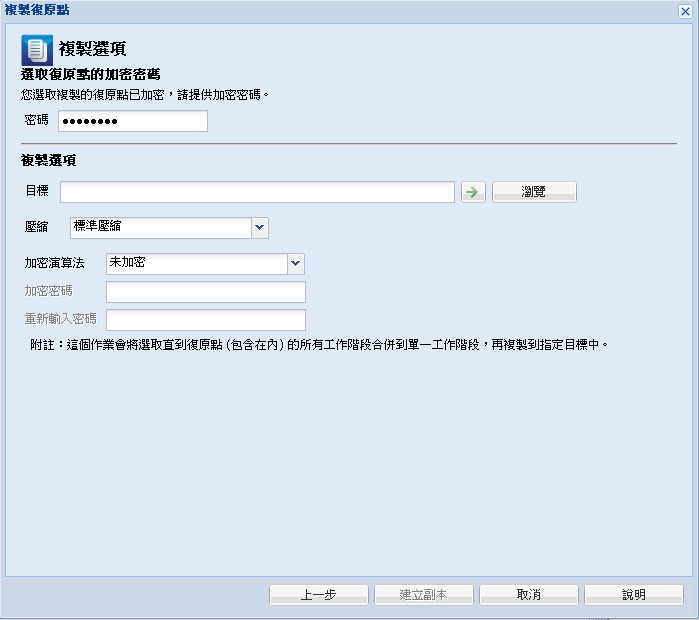Screen dimensions: 699x620
Task: Click the 加密密碼 input field
Action: (206, 292)
